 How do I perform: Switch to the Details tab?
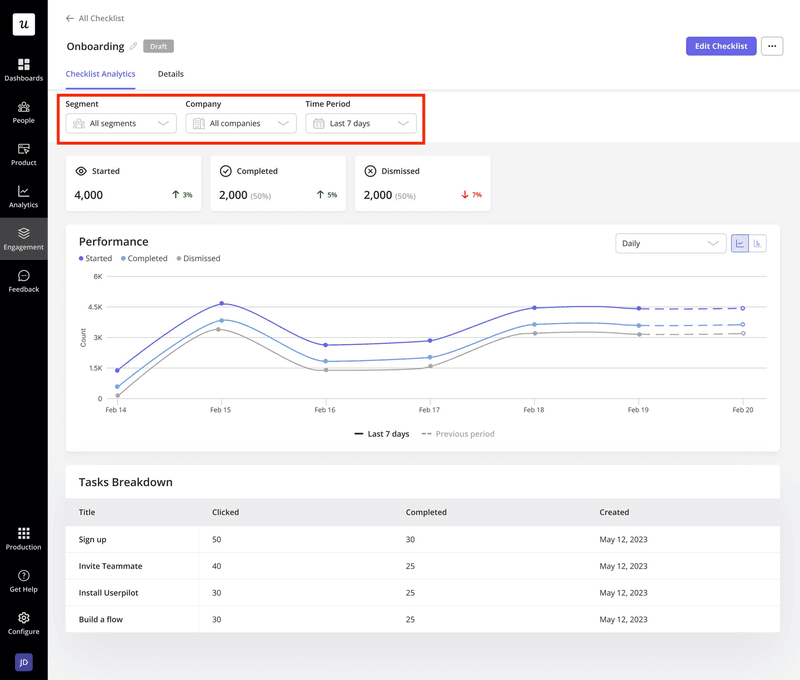click(x=170, y=74)
